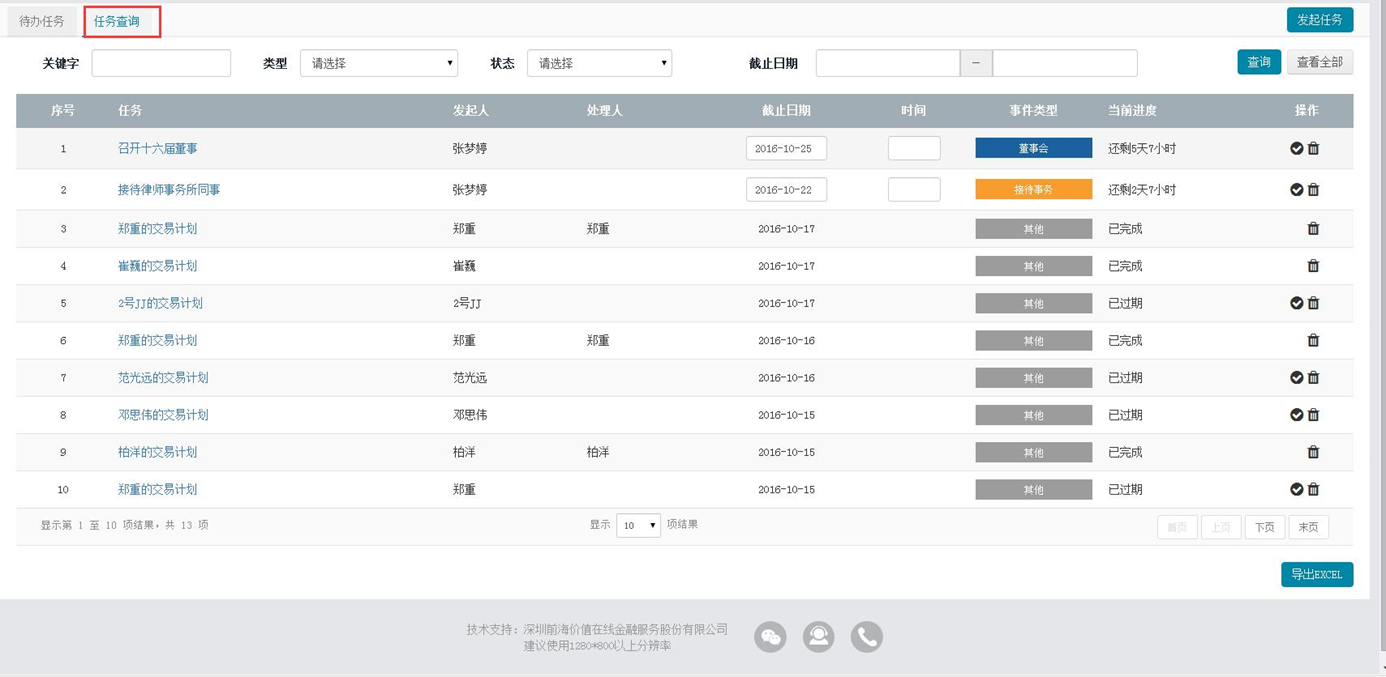
Task: Click 发起人 cell 张梦婷 in row 1
Action: tap(470, 148)
